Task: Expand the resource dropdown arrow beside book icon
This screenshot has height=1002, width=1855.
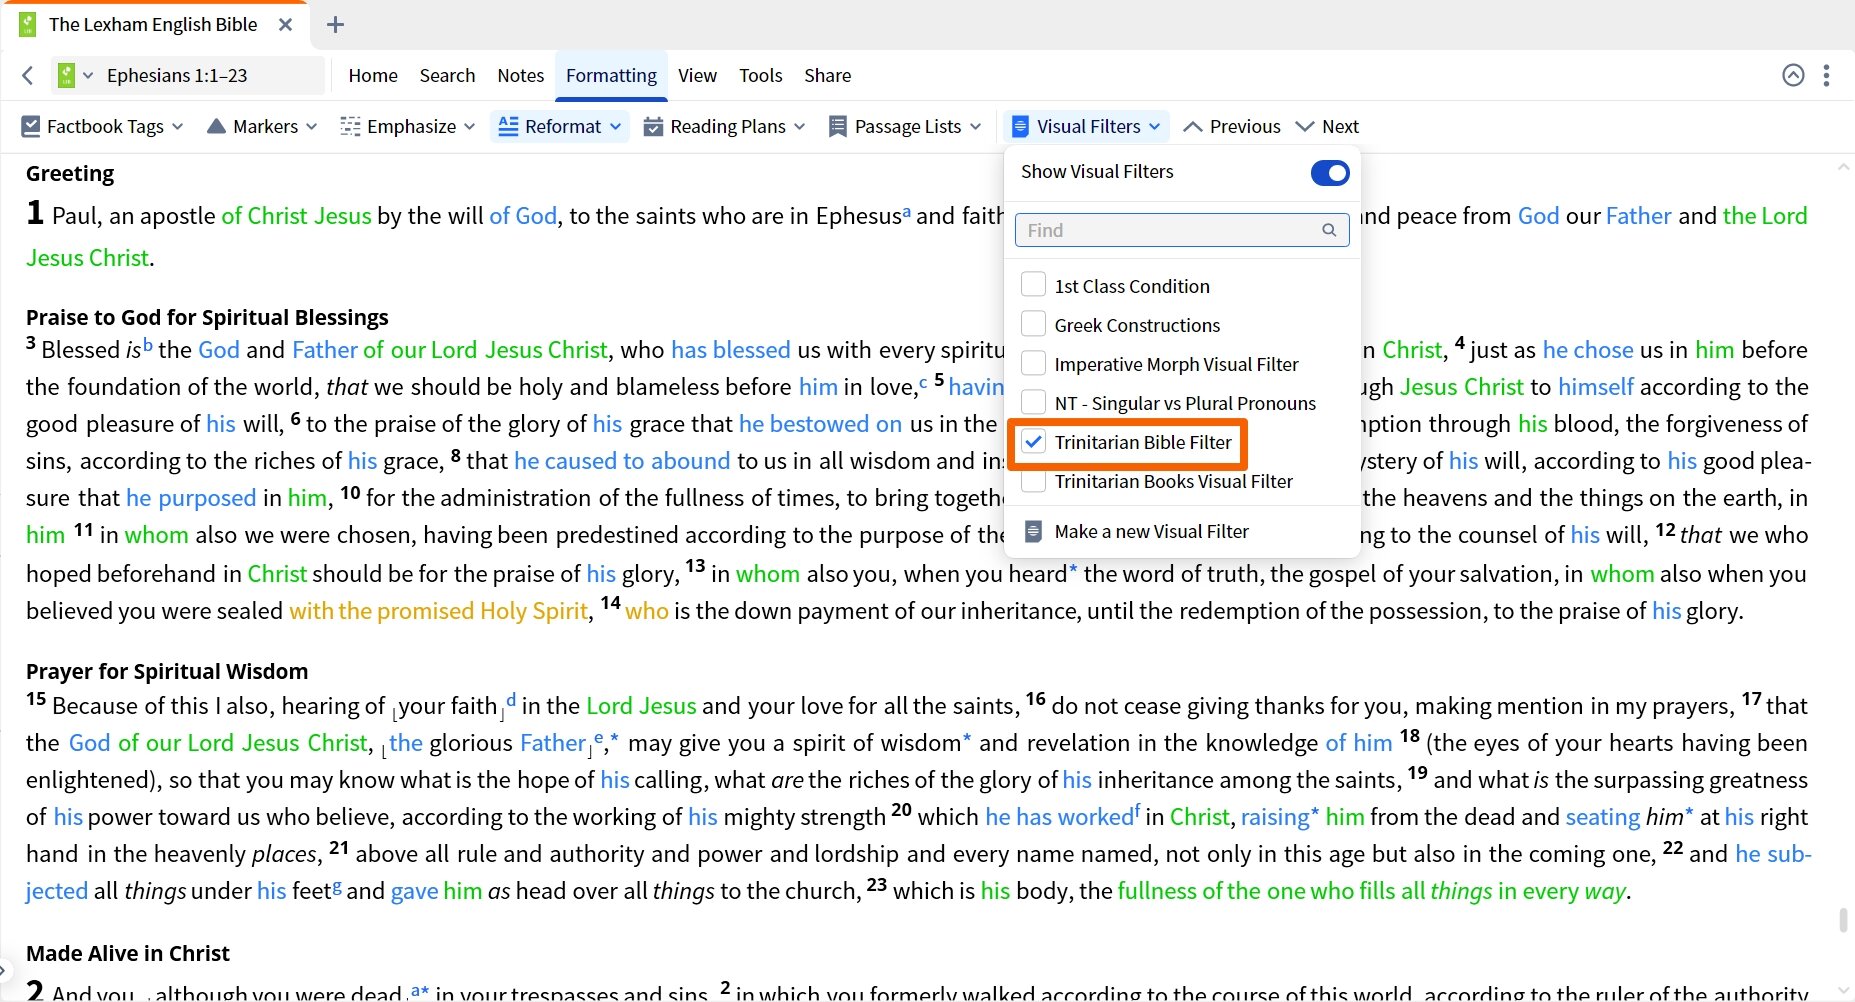Action: click(x=88, y=76)
